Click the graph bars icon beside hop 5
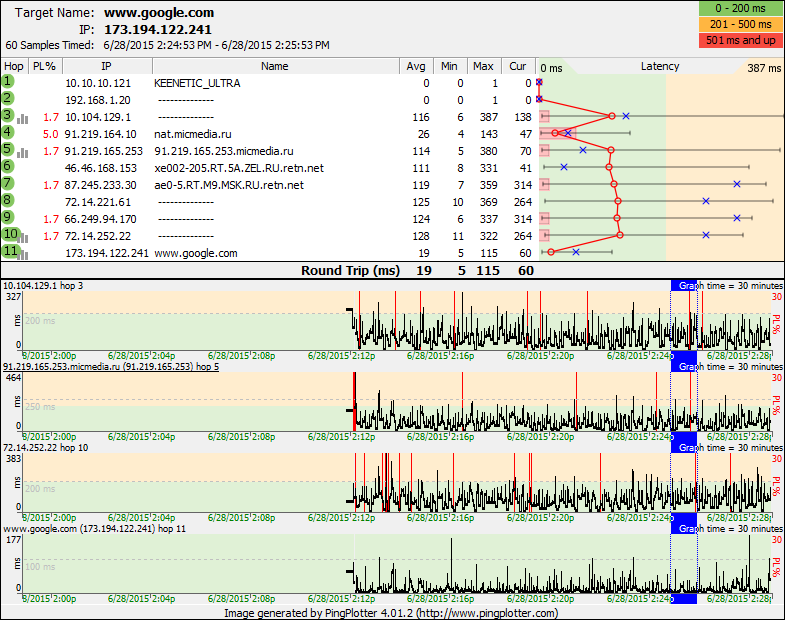The width and height of the screenshot is (785, 620). click(22, 152)
